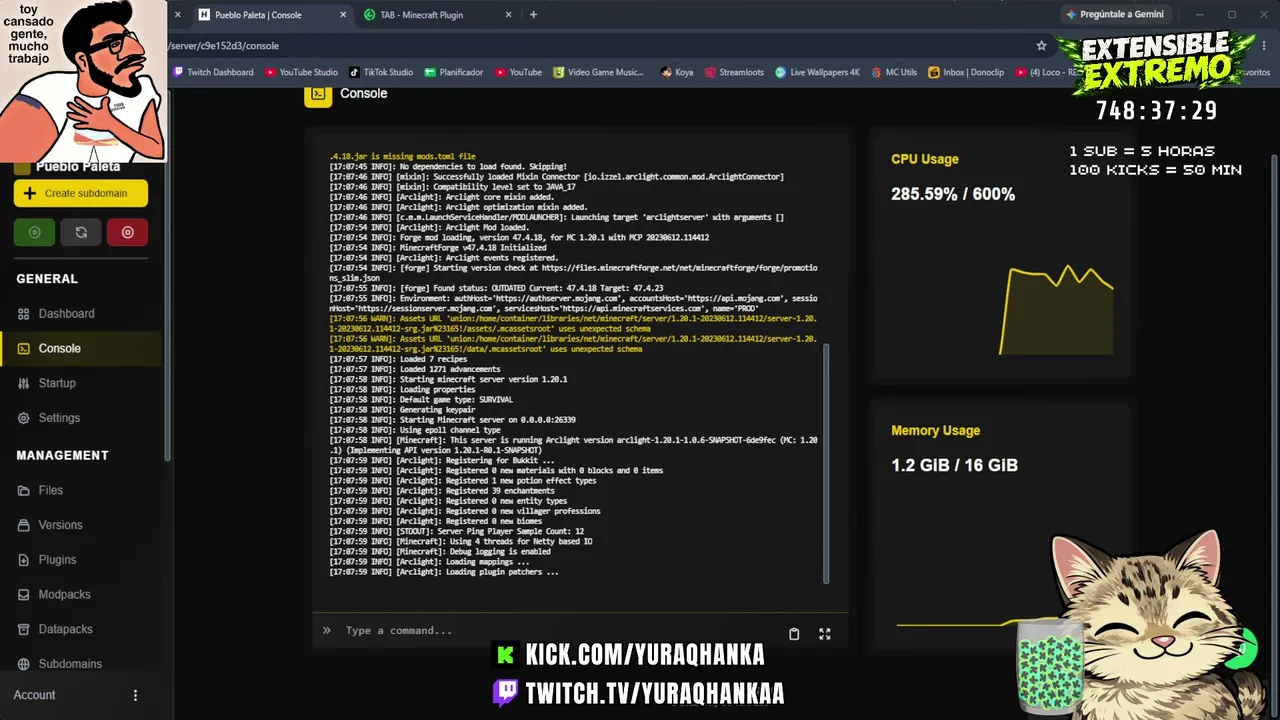Open the YouTube Studio bookmark
This screenshot has width=1280, height=720.
[x=301, y=72]
